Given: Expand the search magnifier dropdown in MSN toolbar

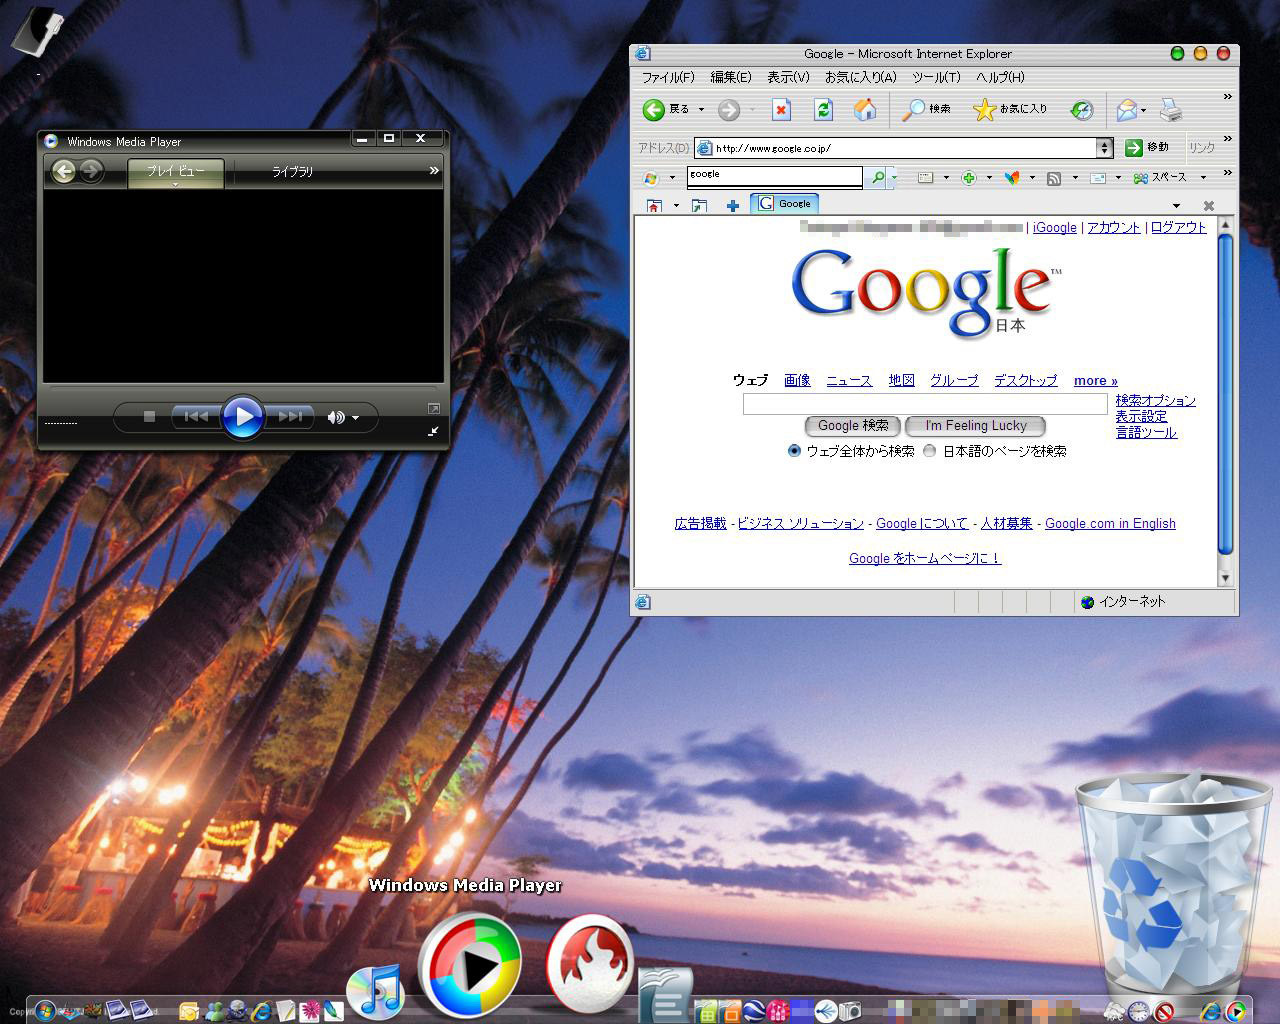Looking at the screenshot, I should (893, 178).
